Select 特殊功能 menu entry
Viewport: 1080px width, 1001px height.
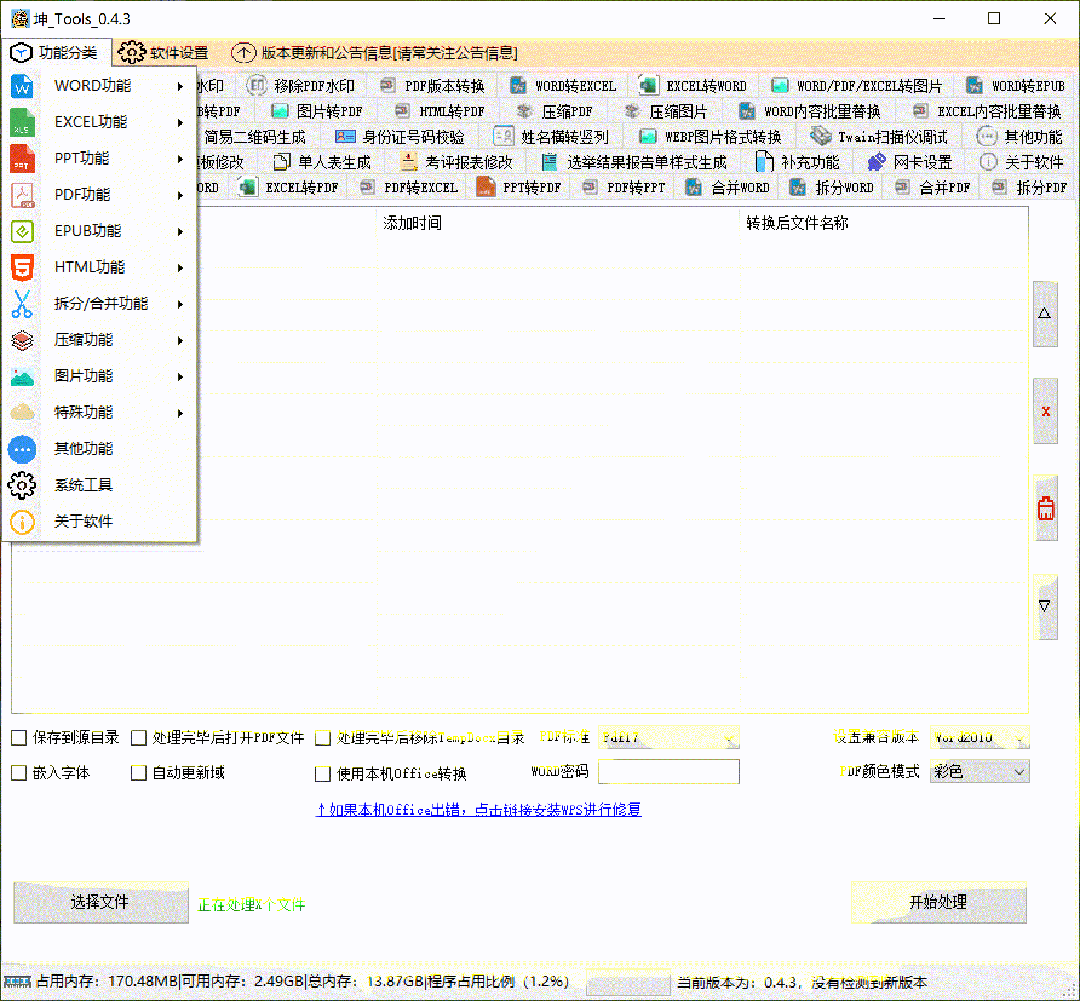pyautogui.click(x=100, y=413)
